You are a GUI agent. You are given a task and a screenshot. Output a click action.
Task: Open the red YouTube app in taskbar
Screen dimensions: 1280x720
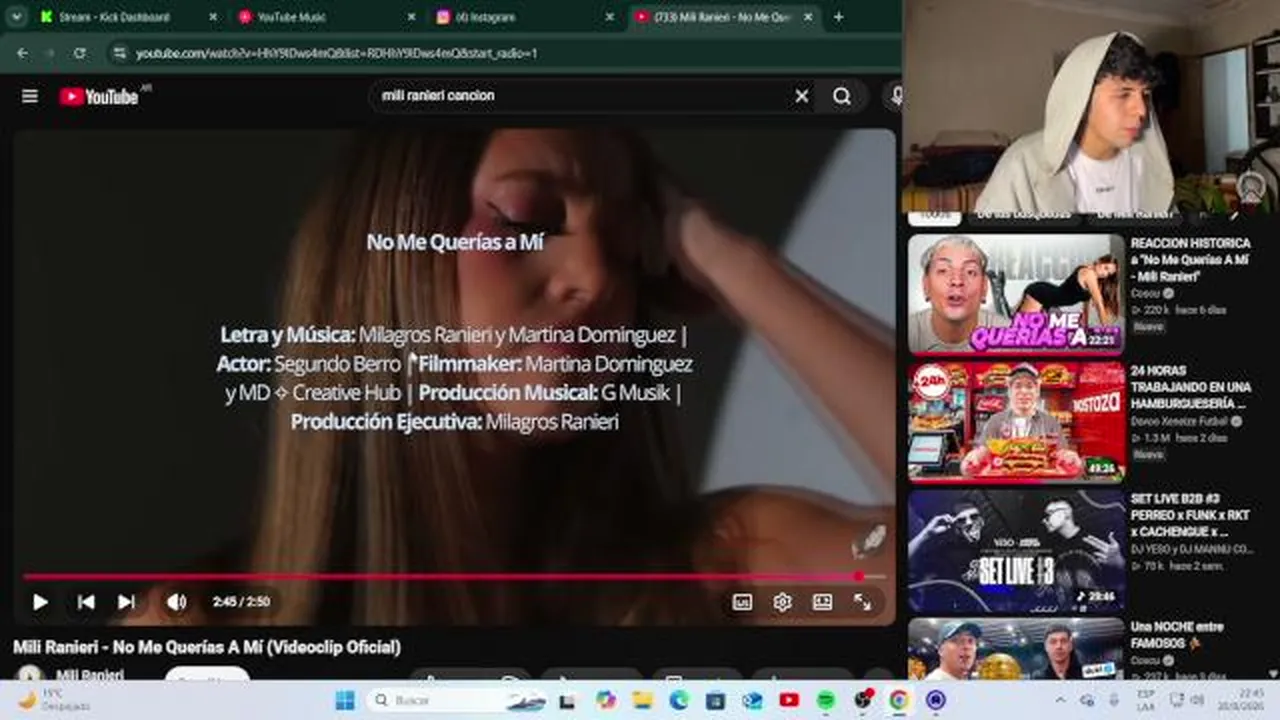[x=789, y=700]
